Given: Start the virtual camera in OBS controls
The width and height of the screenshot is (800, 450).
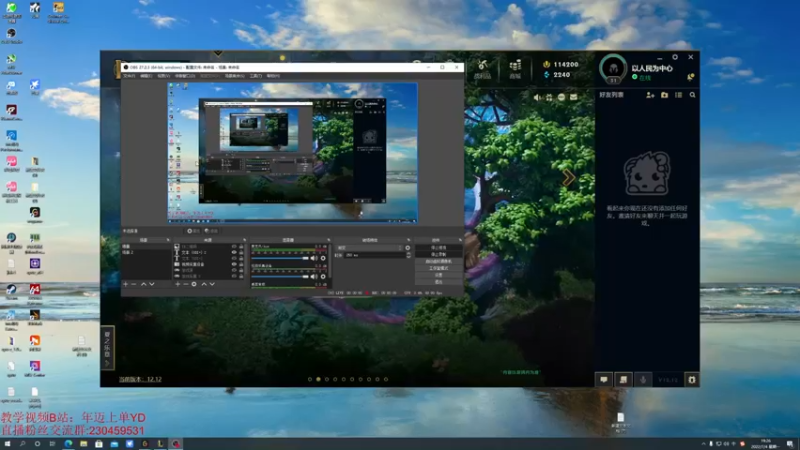Looking at the screenshot, I should click(x=438, y=261).
